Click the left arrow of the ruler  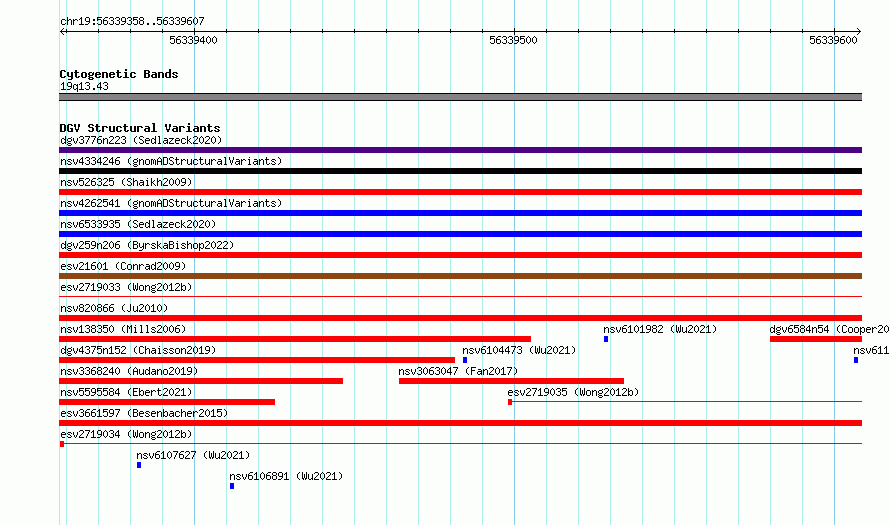[x=63, y=32]
